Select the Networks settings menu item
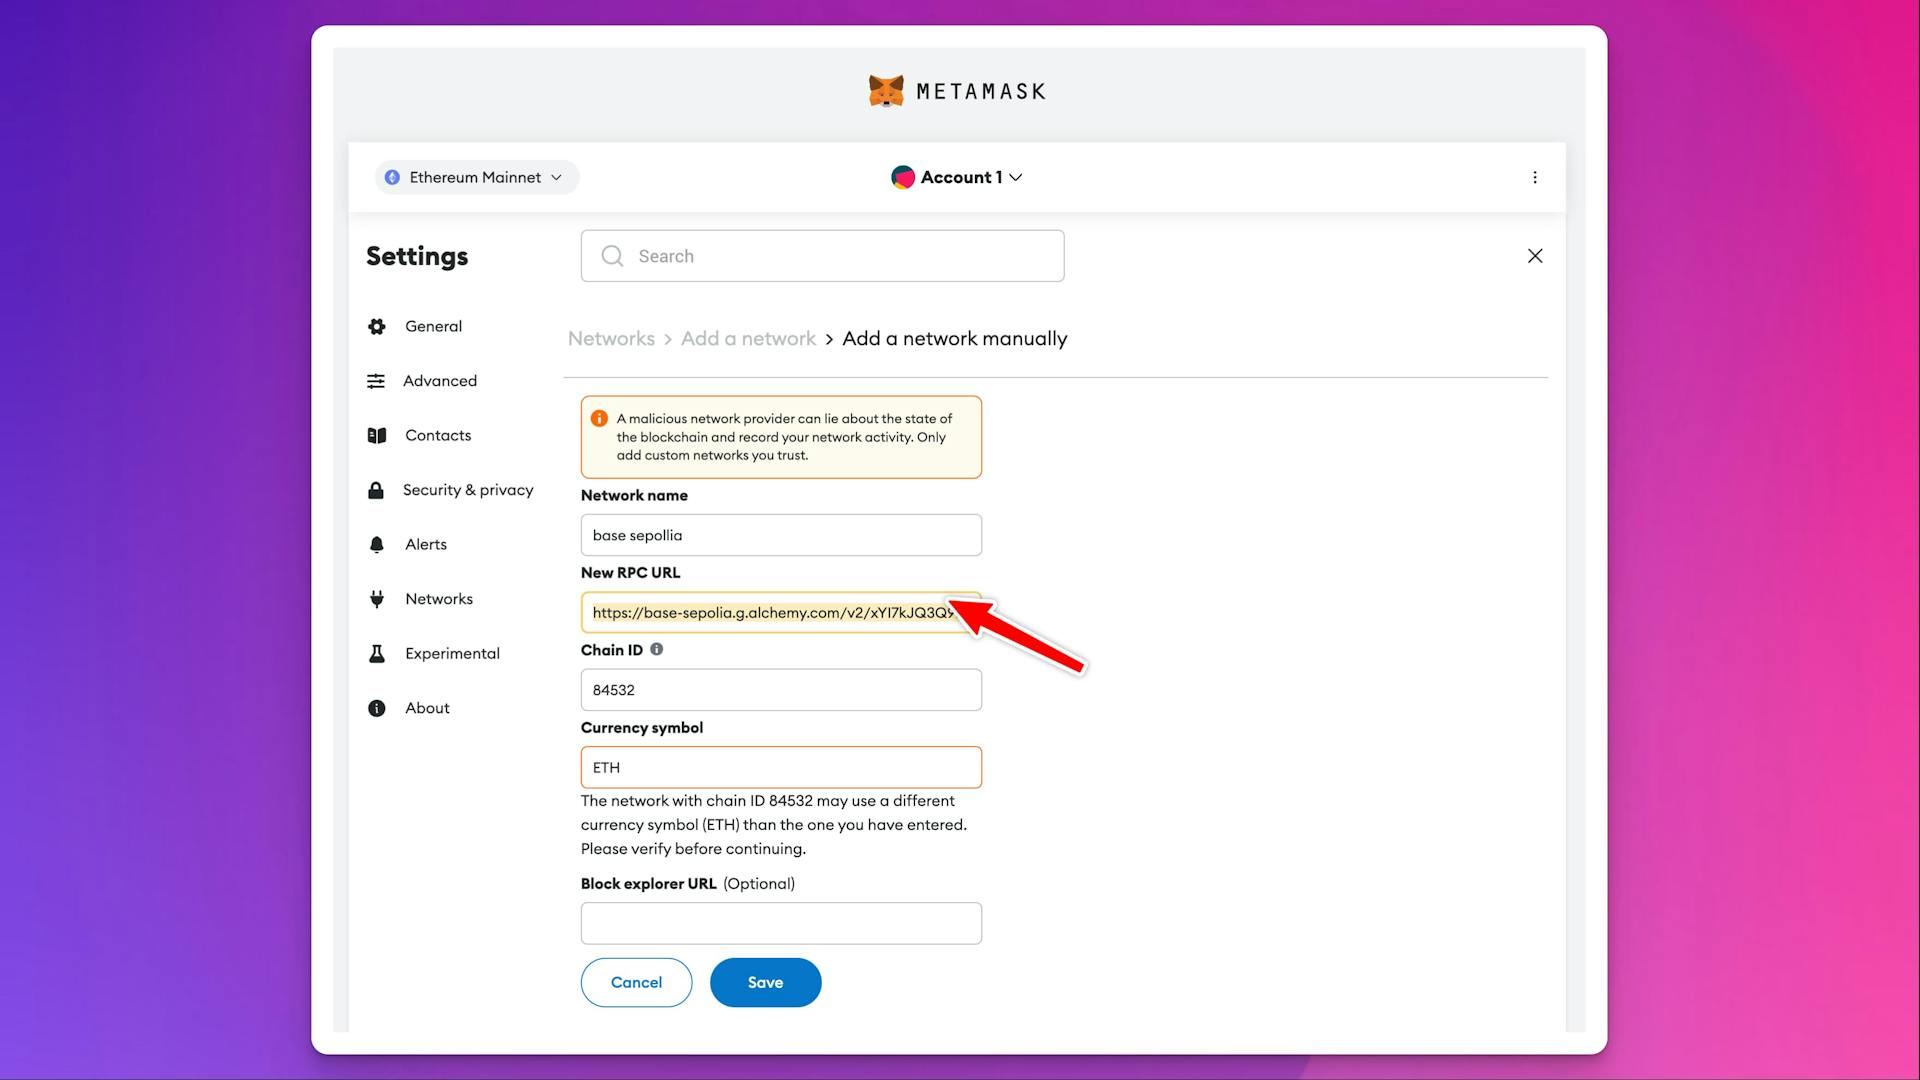 [x=439, y=597]
